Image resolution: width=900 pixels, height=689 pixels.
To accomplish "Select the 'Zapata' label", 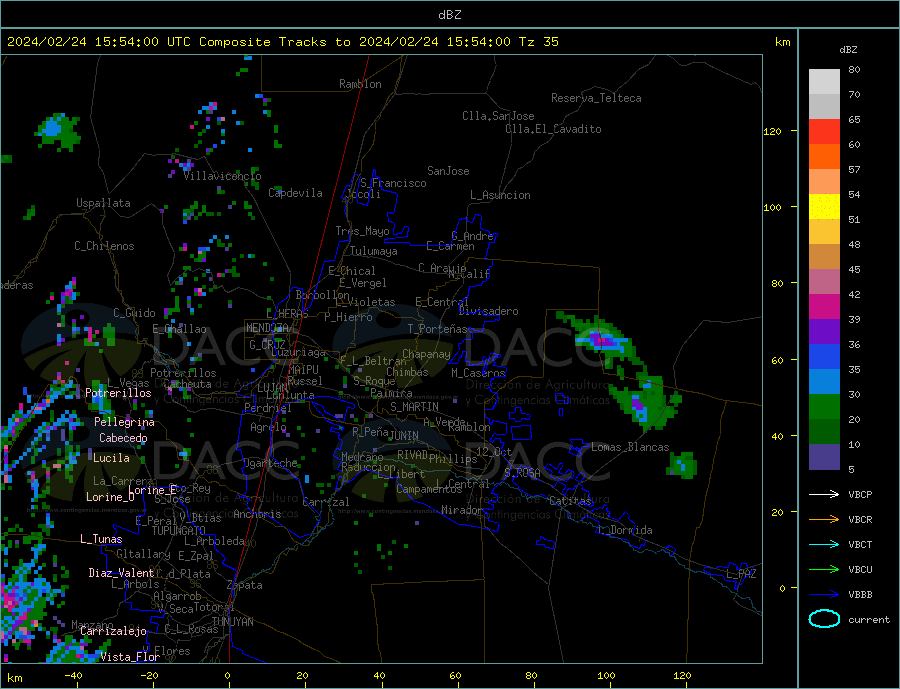I will (x=245, y=585).
